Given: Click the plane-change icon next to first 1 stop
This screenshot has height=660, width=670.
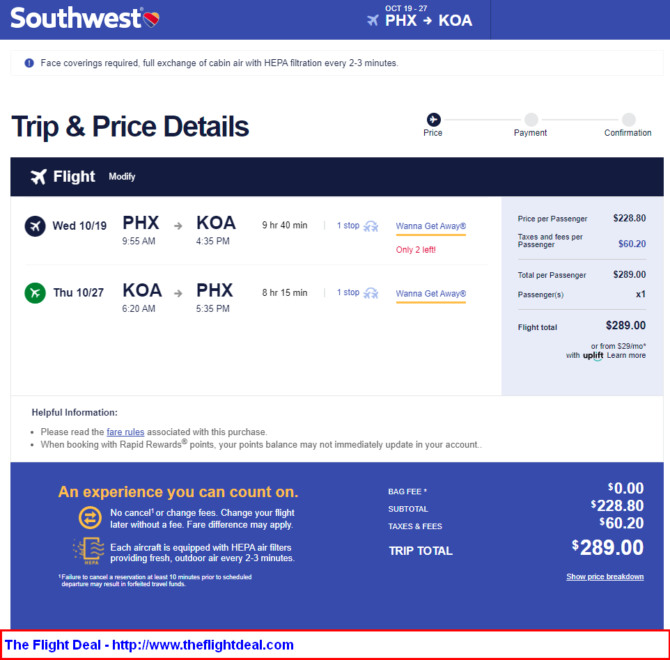Looking at the screenshot, I should [370, 226].
